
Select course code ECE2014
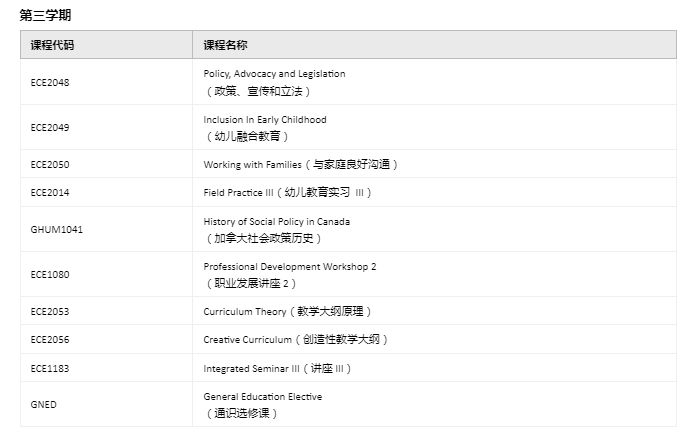(50, 192)
